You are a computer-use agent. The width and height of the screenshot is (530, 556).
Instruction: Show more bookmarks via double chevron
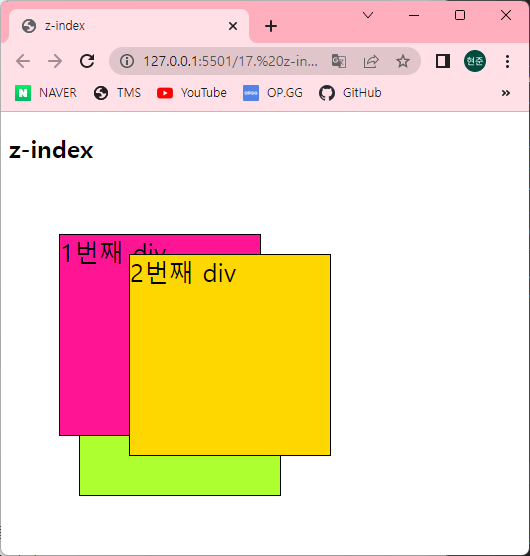[x=506, y=93]
